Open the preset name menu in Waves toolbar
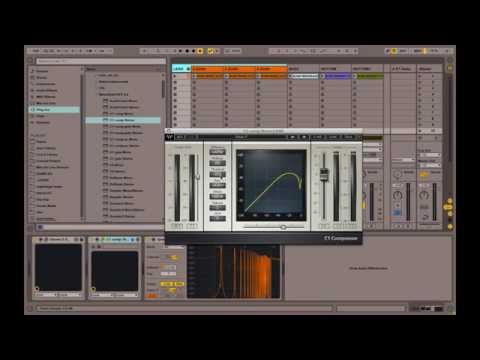The height and width of the screenshot is (360, 480). click(x=241, y=137)
